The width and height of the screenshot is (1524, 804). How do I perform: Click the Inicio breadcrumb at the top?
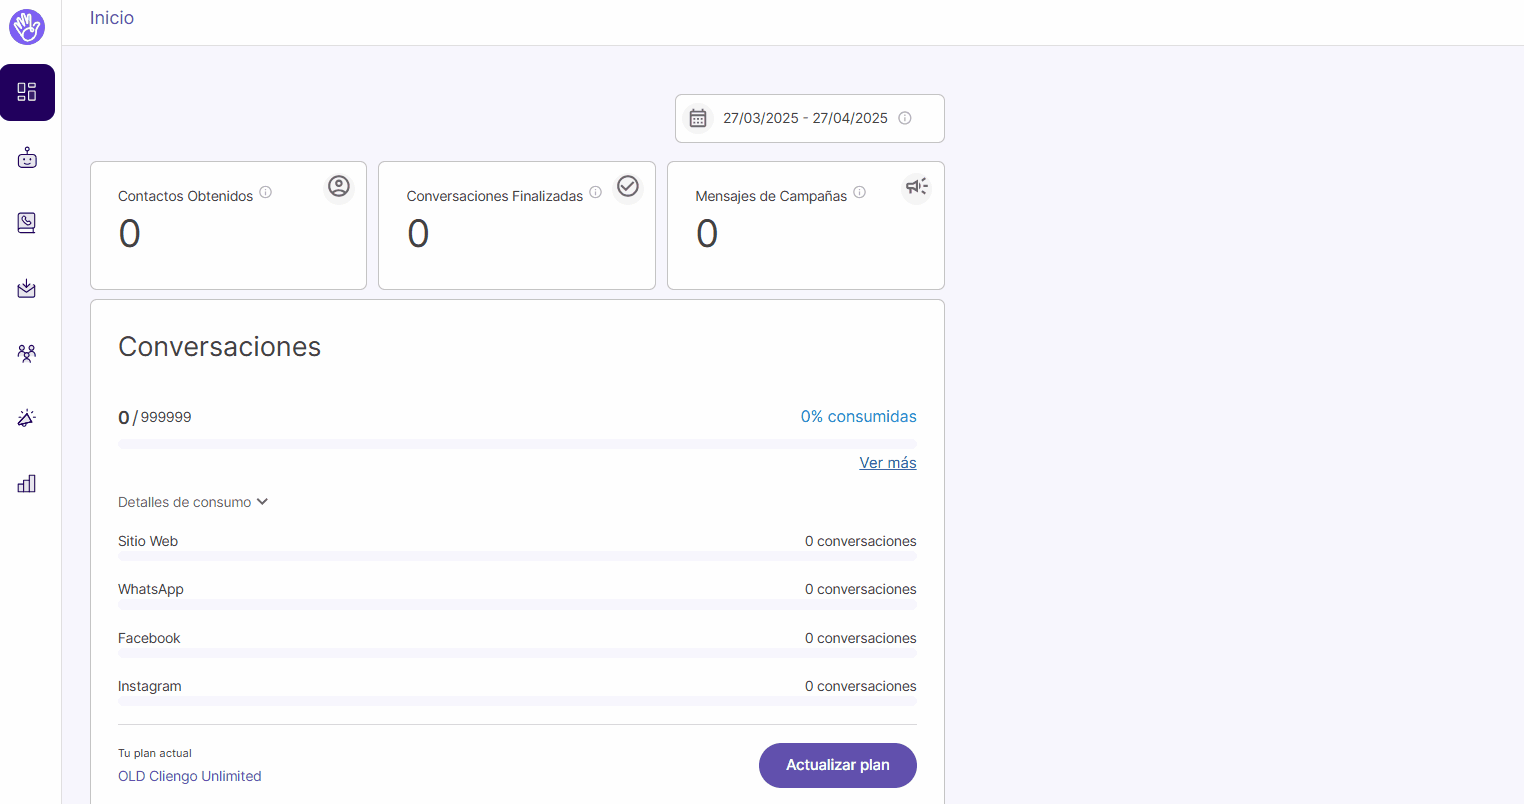pos(111,17)
